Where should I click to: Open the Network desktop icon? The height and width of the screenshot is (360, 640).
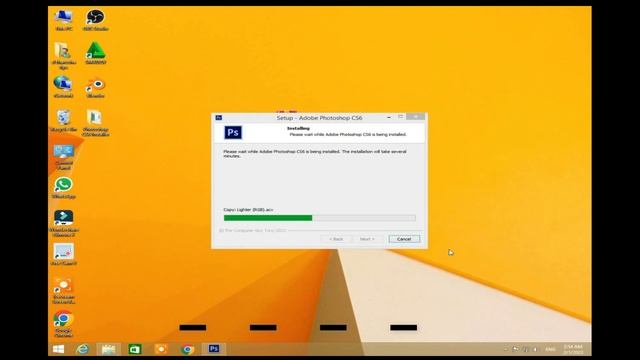click(64, 87)
